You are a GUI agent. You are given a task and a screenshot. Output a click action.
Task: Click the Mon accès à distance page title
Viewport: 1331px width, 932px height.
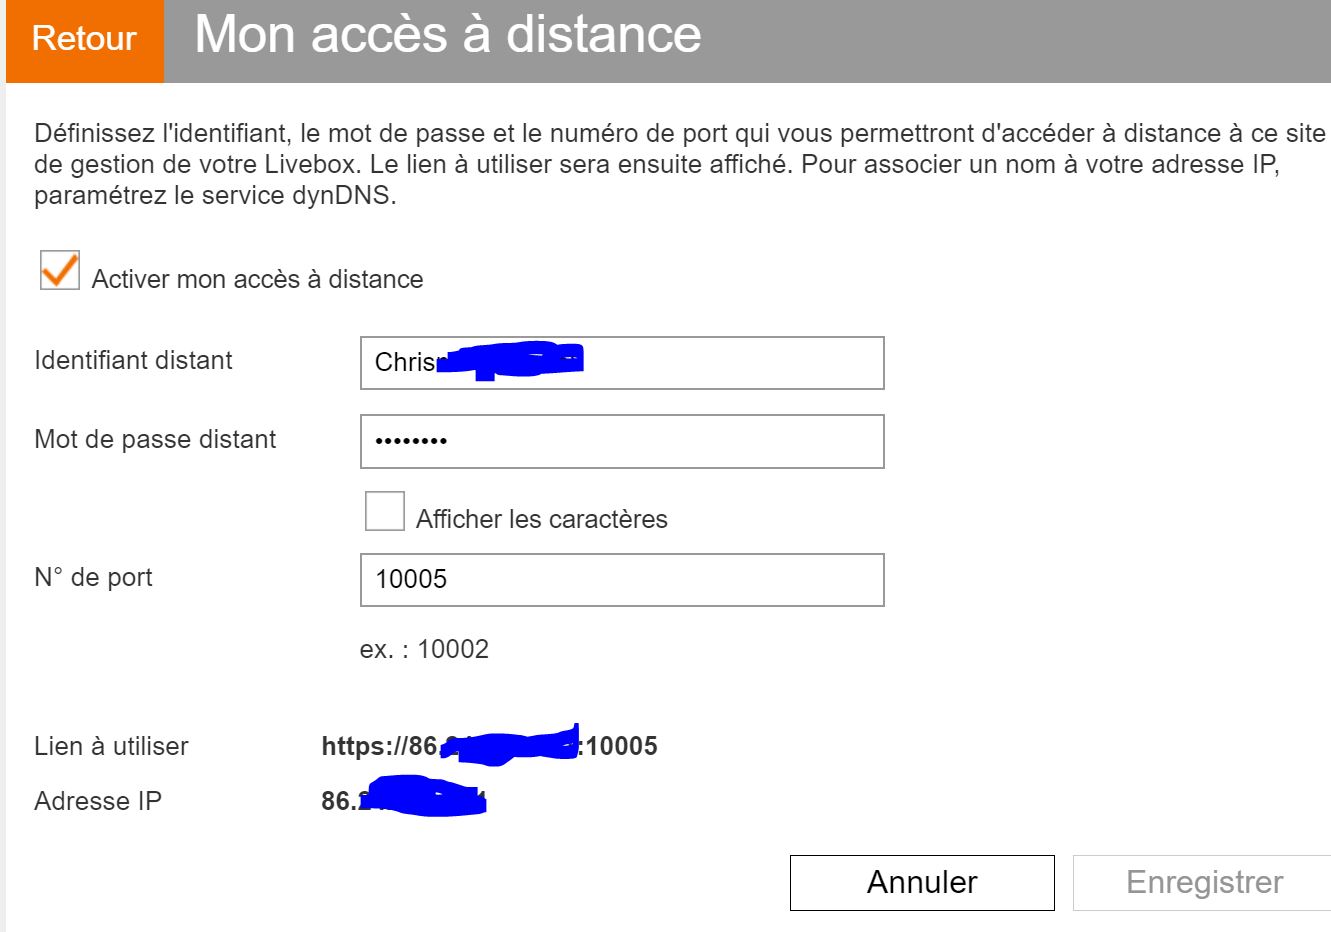pyautogui.click(x=448, y=35)
